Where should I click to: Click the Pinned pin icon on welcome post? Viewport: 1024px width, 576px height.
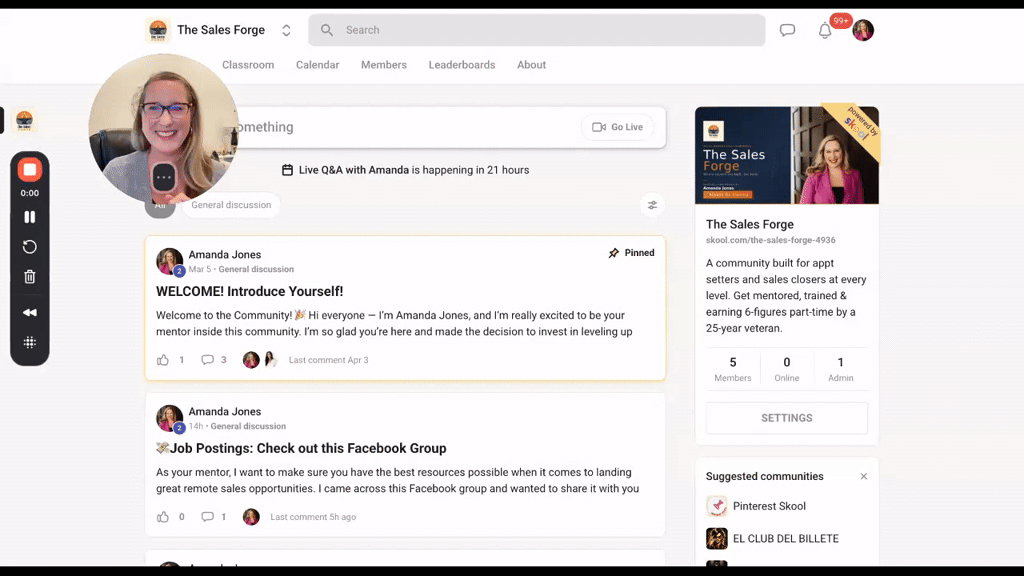(614, 253)
